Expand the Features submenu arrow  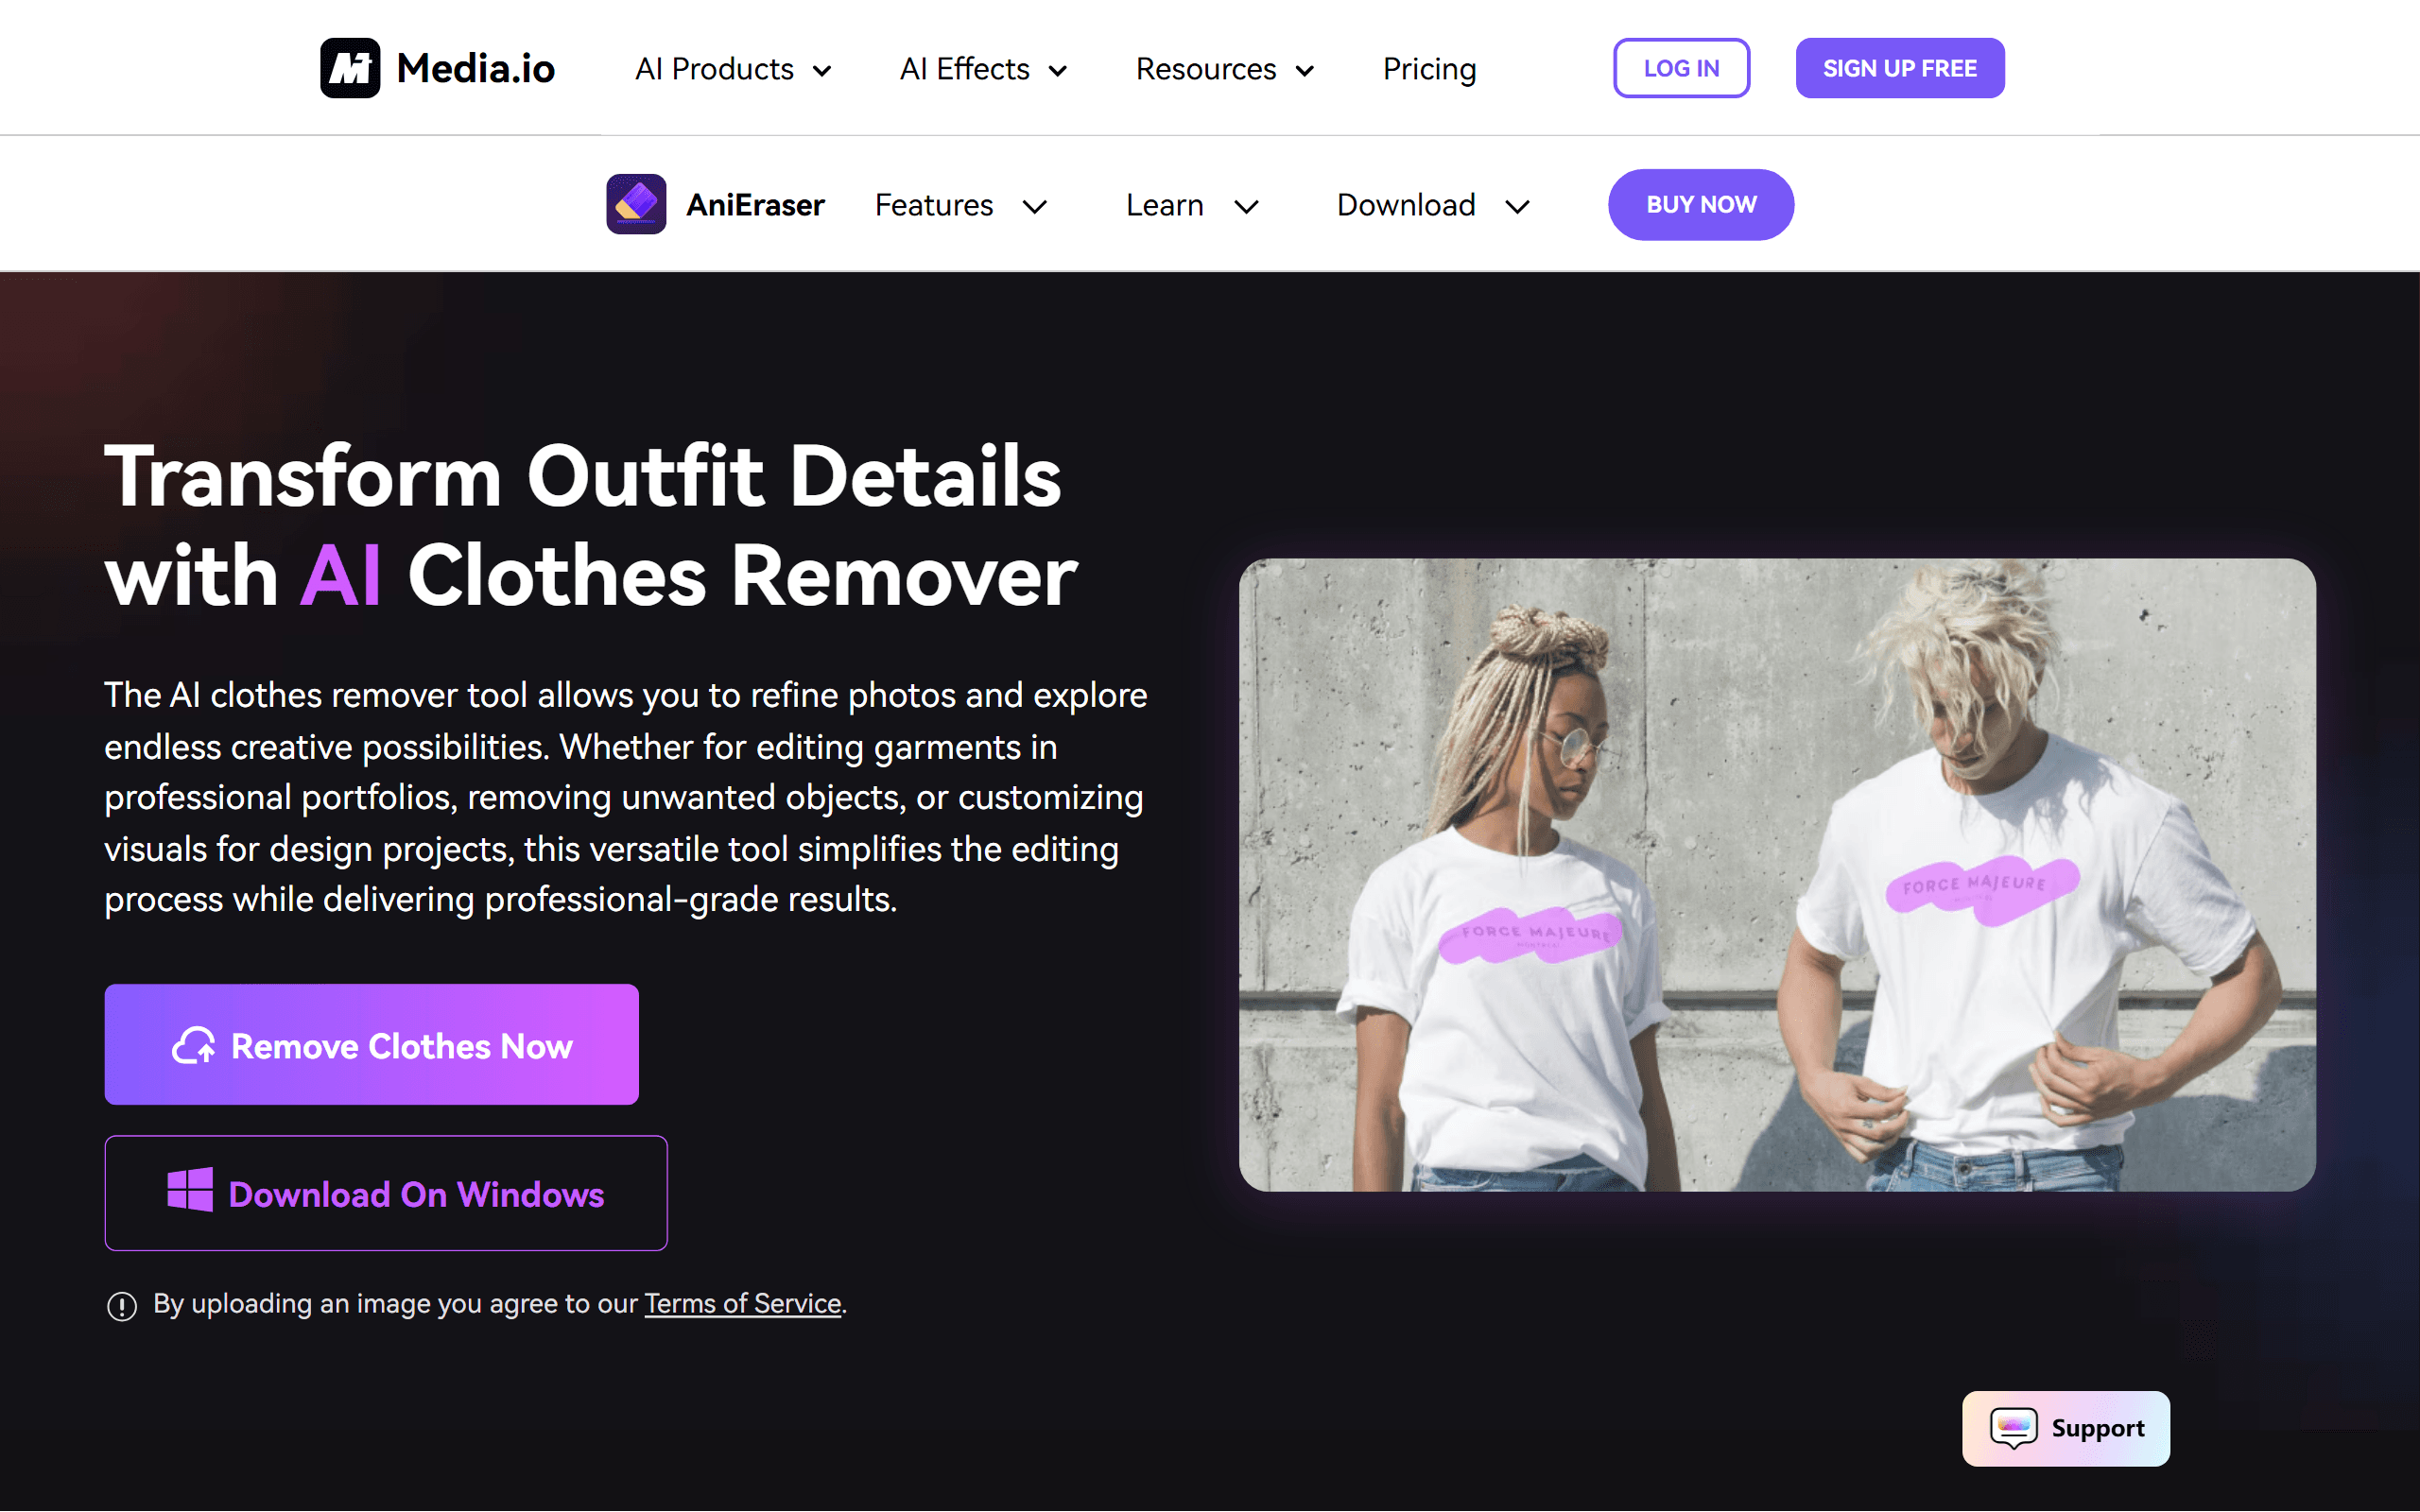click(1035, 207)
